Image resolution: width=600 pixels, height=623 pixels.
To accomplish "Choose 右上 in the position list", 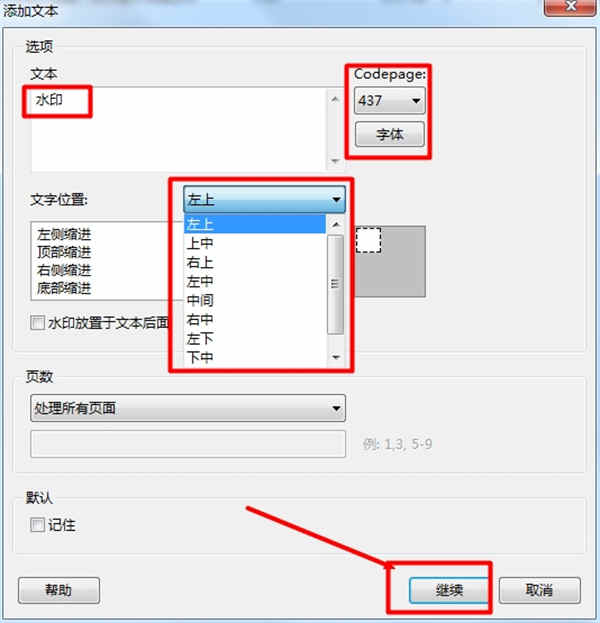I will [255, 262].
